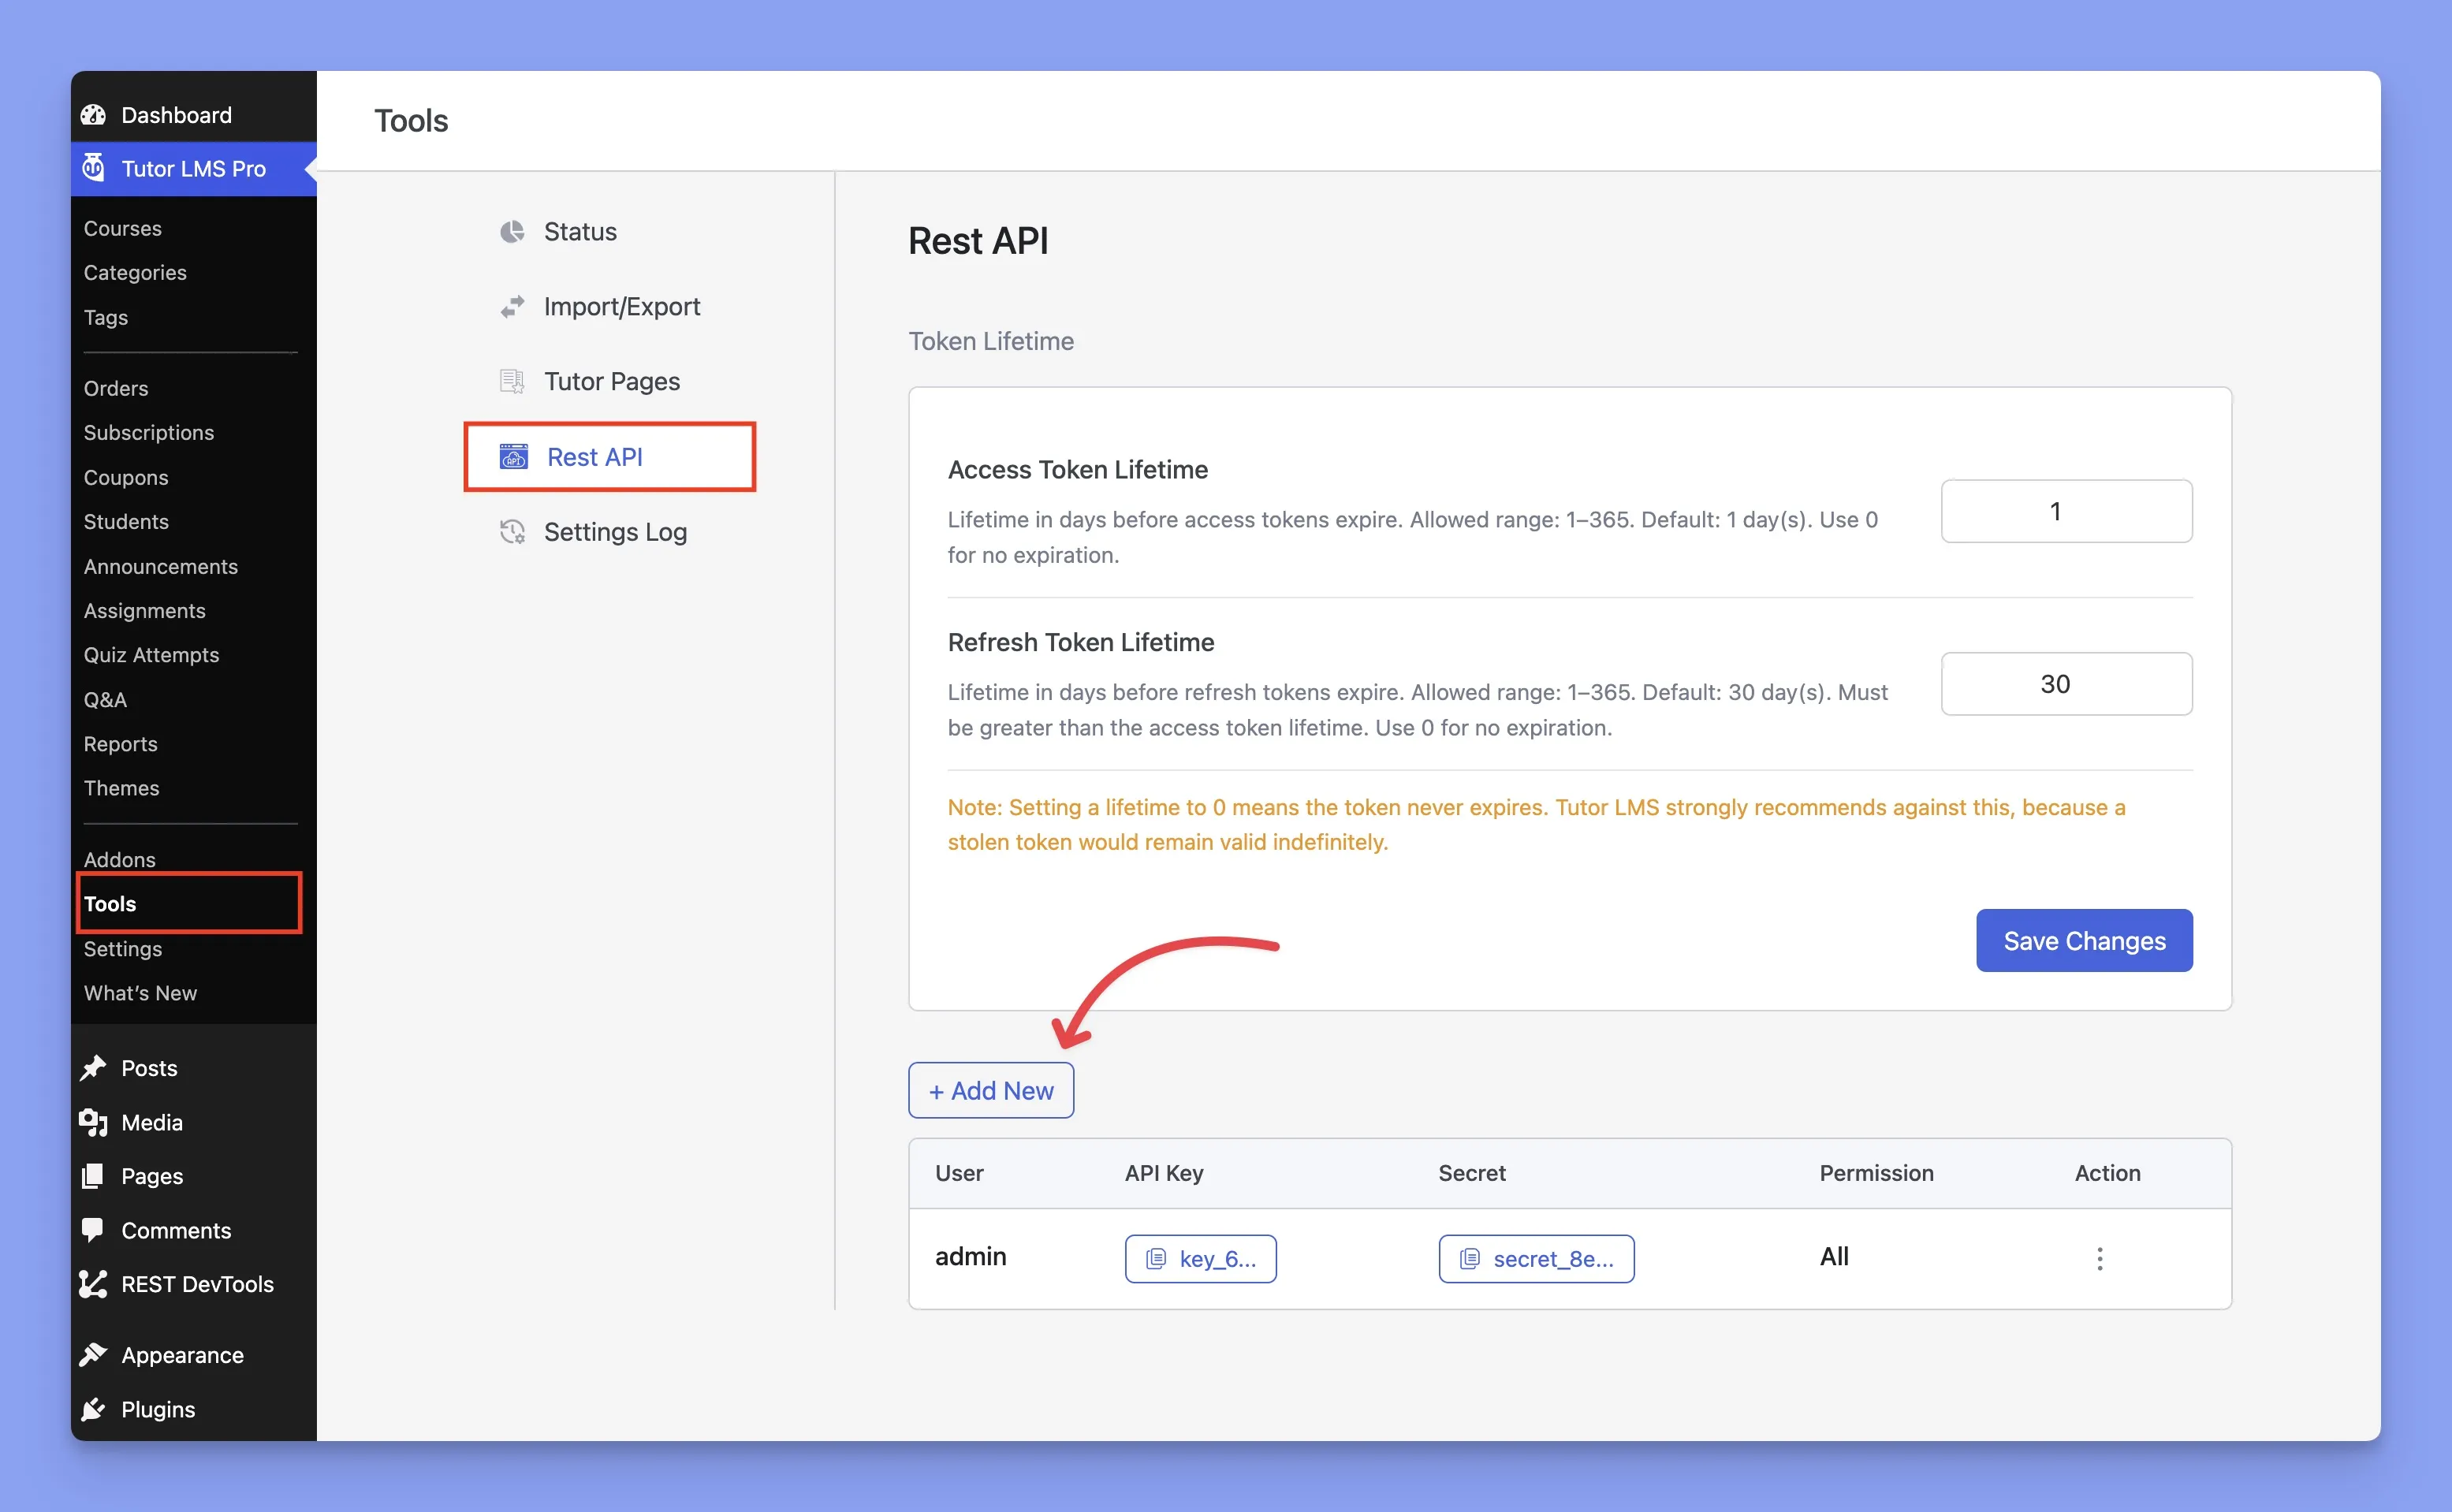Click the Import/Export arrows icon
Viewport: 2452px width, 1512px height.
click(512, 307)
